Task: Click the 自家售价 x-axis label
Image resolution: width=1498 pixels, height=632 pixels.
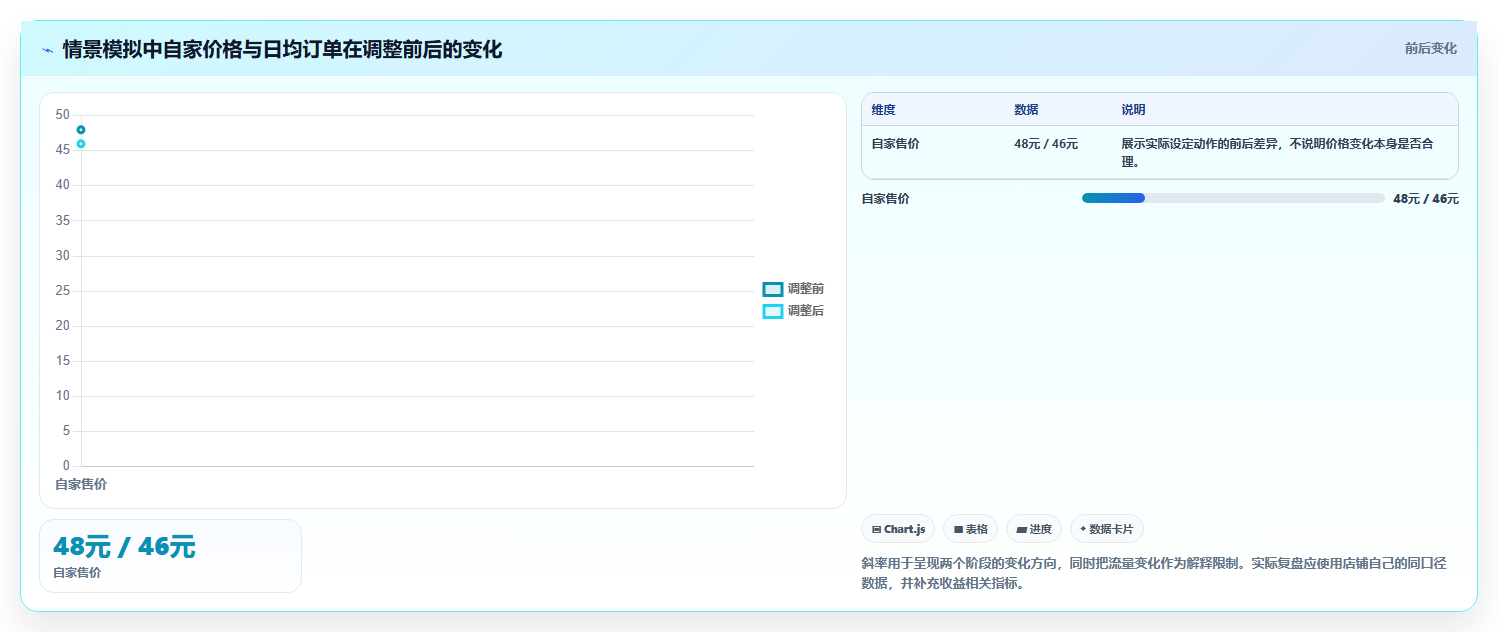Action: tap(81, 484)
